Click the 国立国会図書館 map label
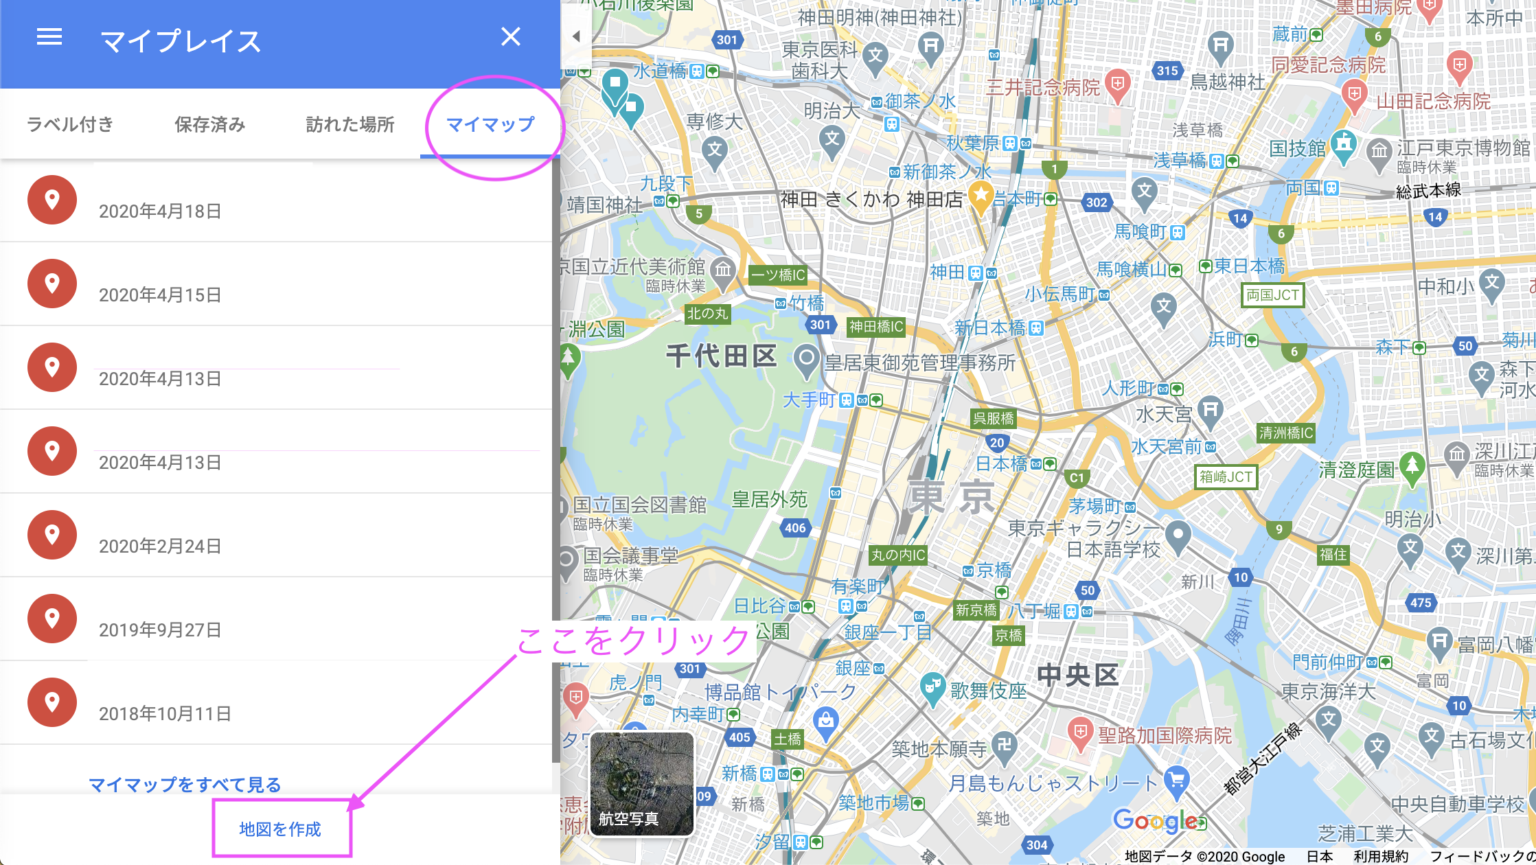Screen dimensions: 1536x865 coord(640,505)
